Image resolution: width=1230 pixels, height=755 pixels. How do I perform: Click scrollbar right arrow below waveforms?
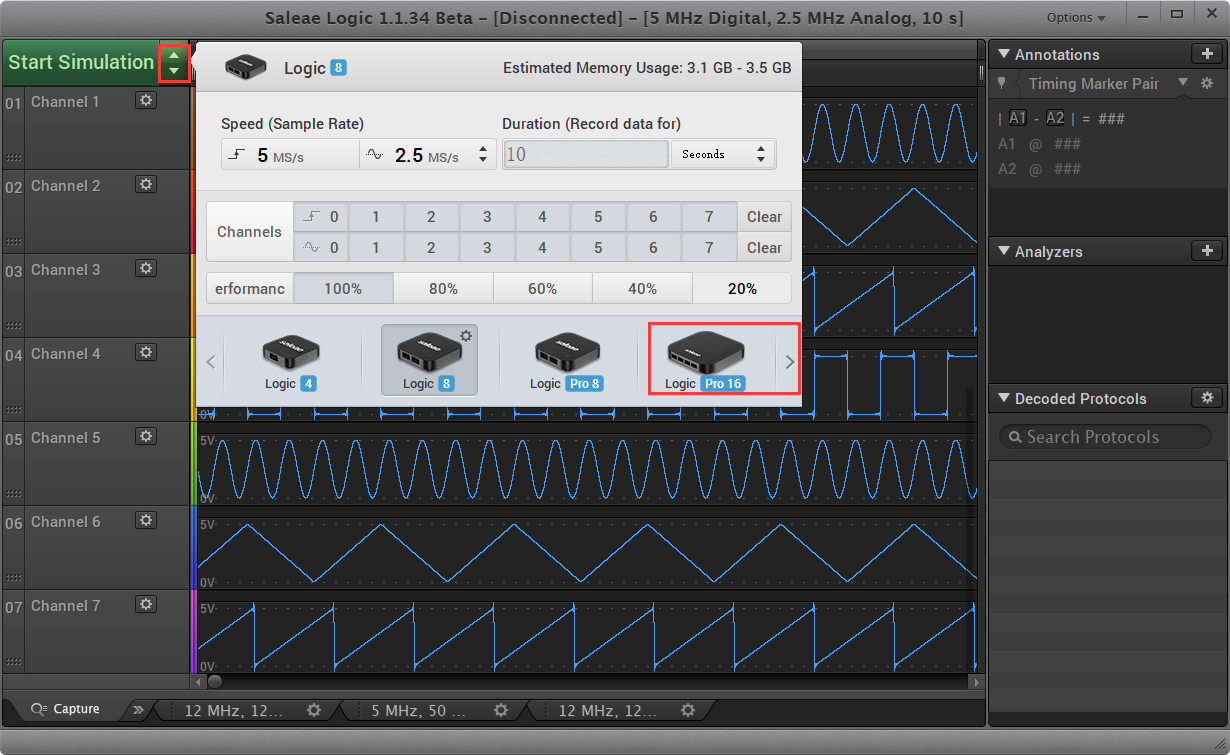(977, 682)
